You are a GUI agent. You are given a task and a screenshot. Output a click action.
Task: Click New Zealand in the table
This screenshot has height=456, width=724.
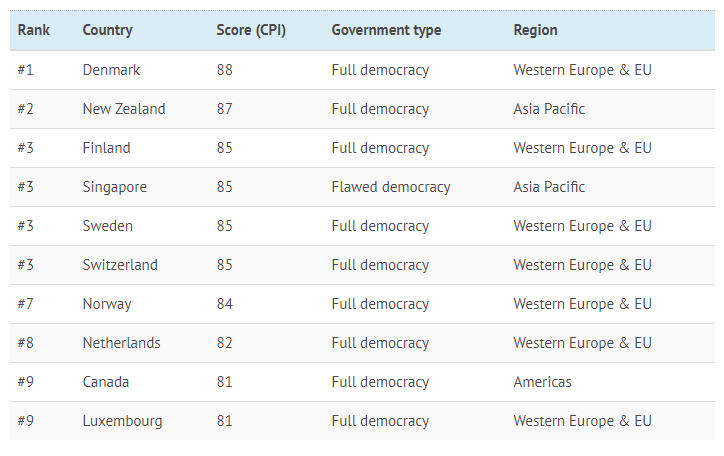pos(124,109)
